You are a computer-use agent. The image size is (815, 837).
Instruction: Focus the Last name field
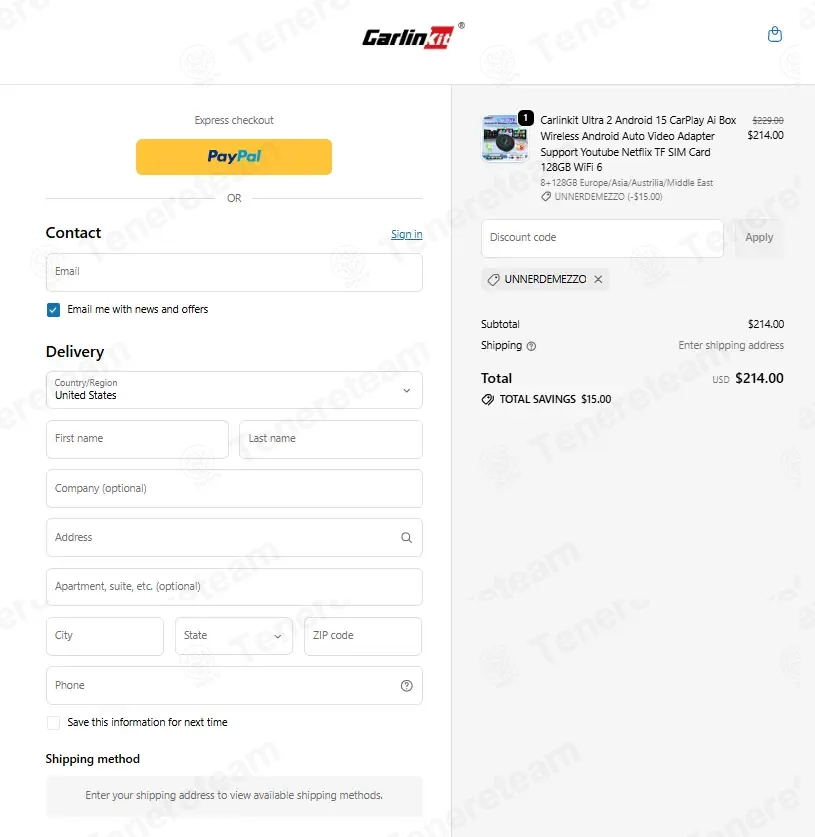[331, 439]
